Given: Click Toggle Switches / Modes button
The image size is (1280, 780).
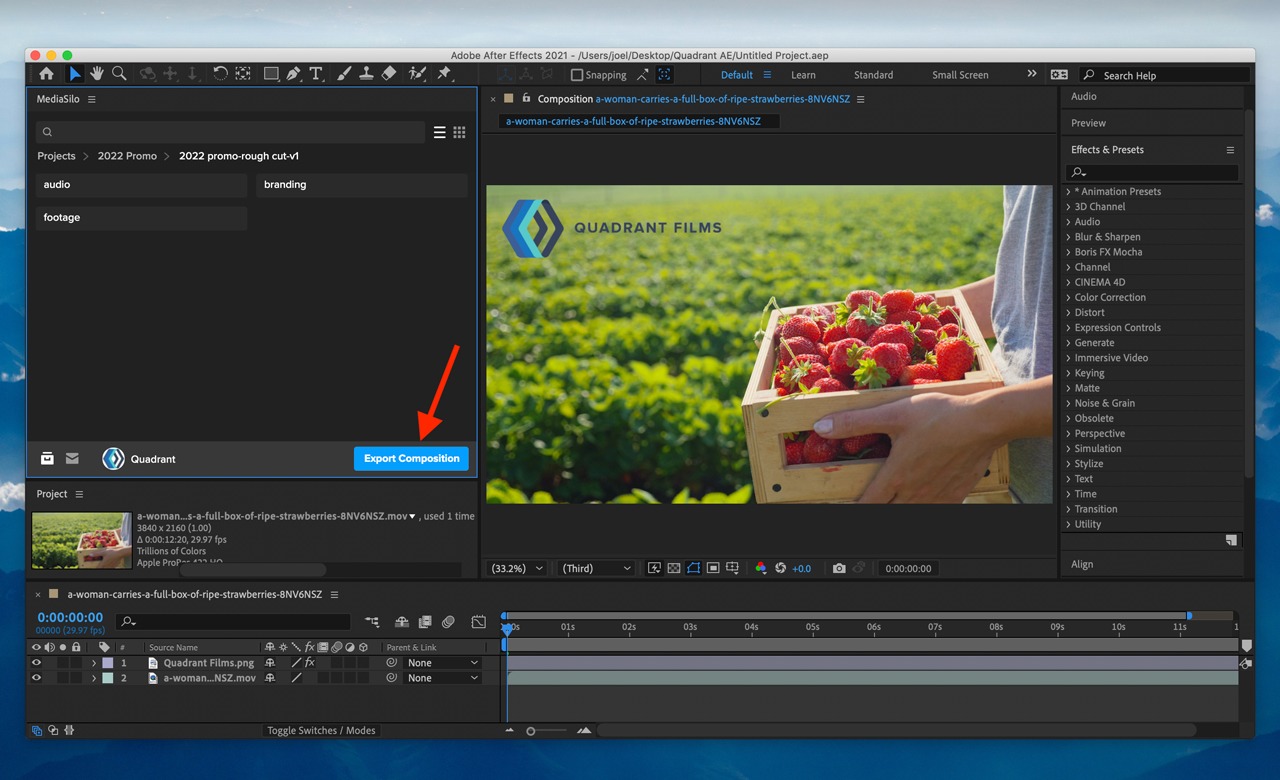Looking at the screenshot, I should 321,731.
